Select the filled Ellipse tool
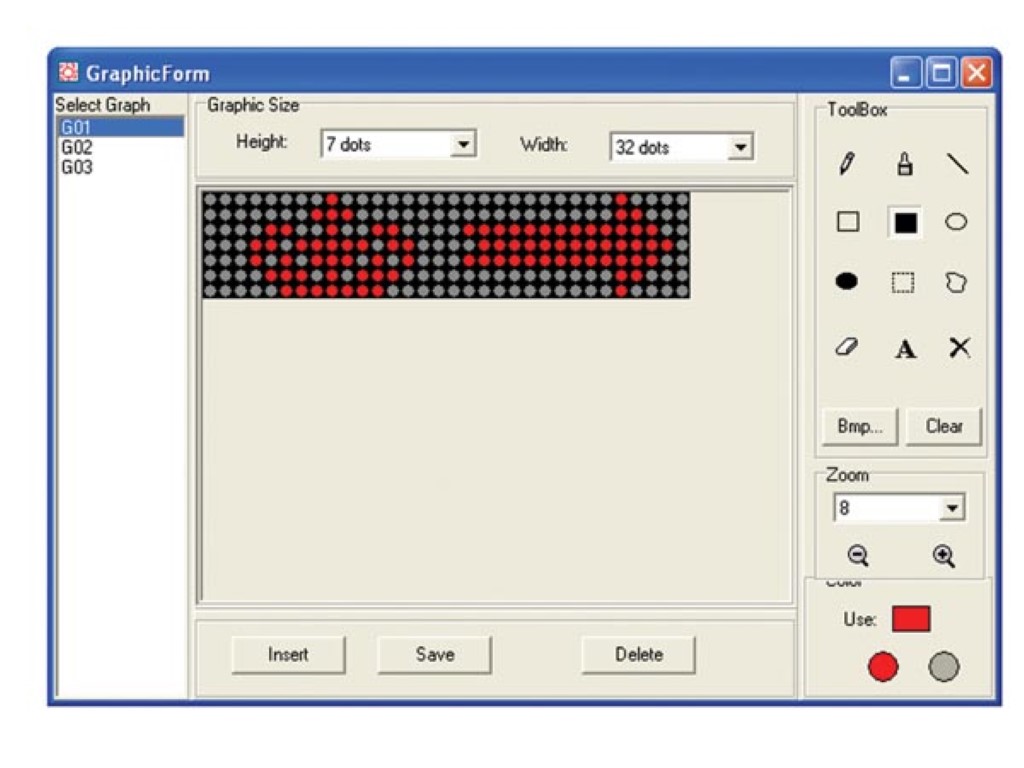Screen dimensions: 1024x768 point(847,283)
